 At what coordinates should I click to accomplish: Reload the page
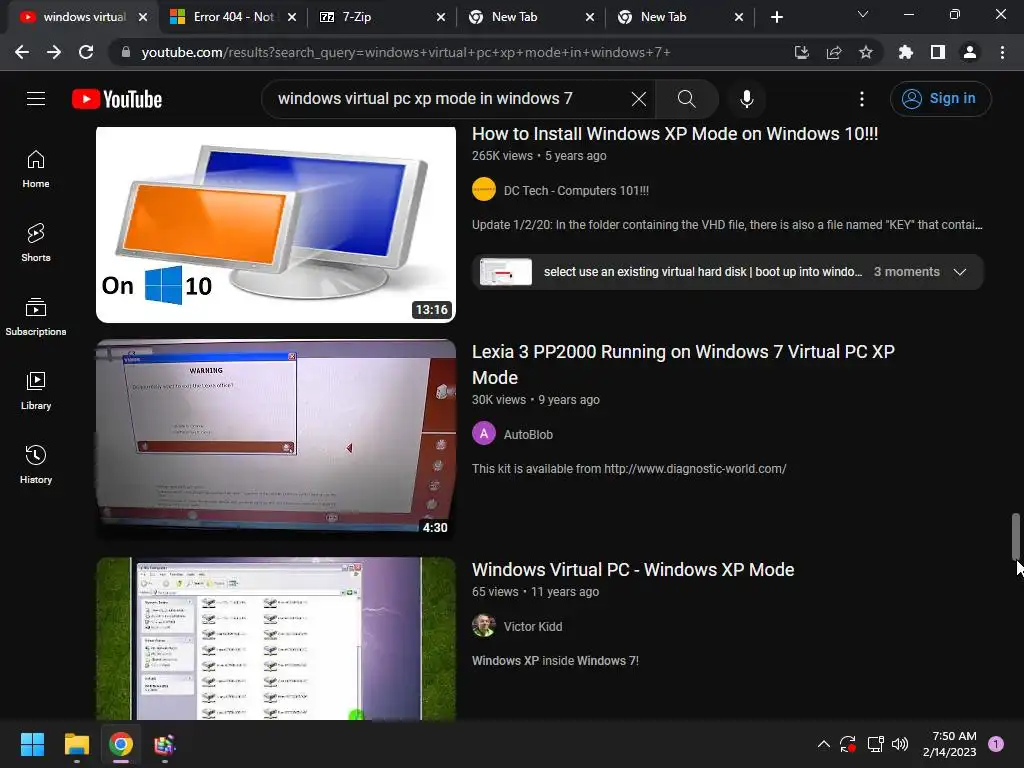click(x=86, y=52)
